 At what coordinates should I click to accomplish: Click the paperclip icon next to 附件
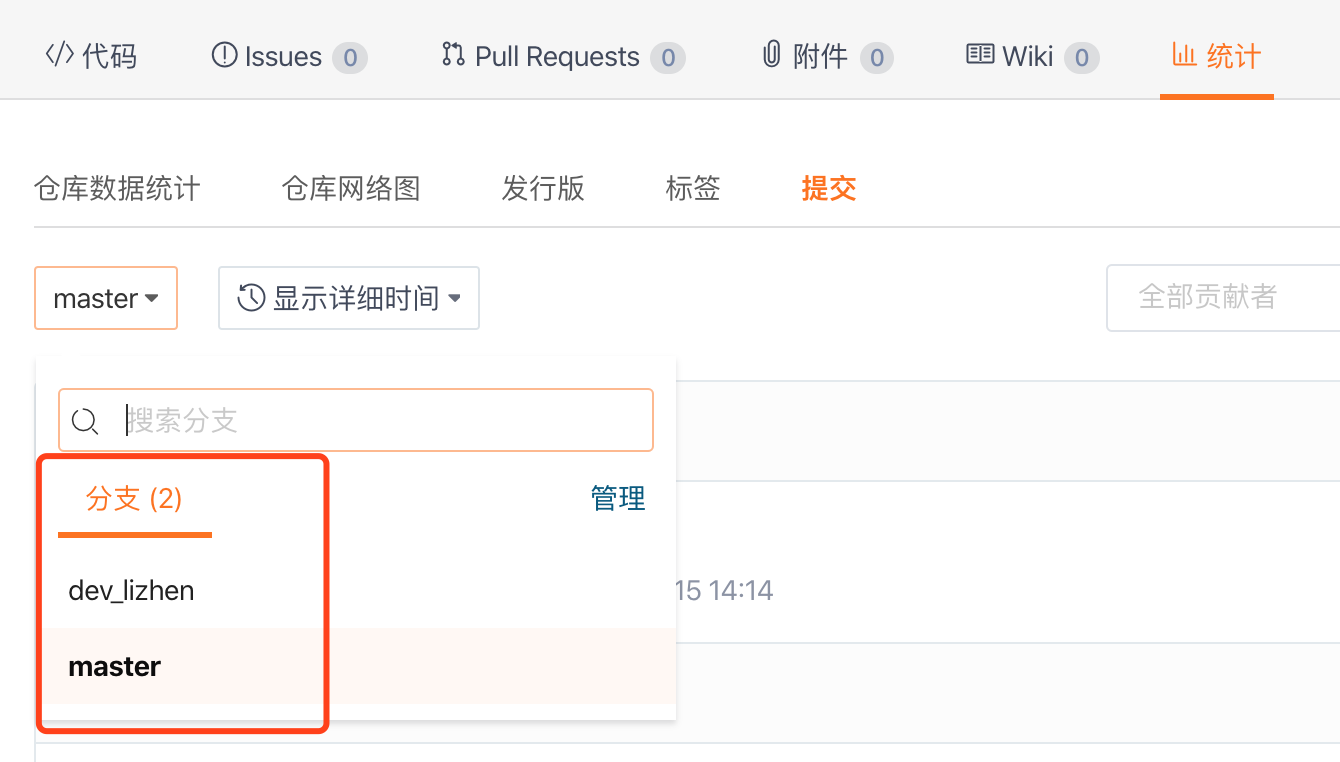(770, 56)
